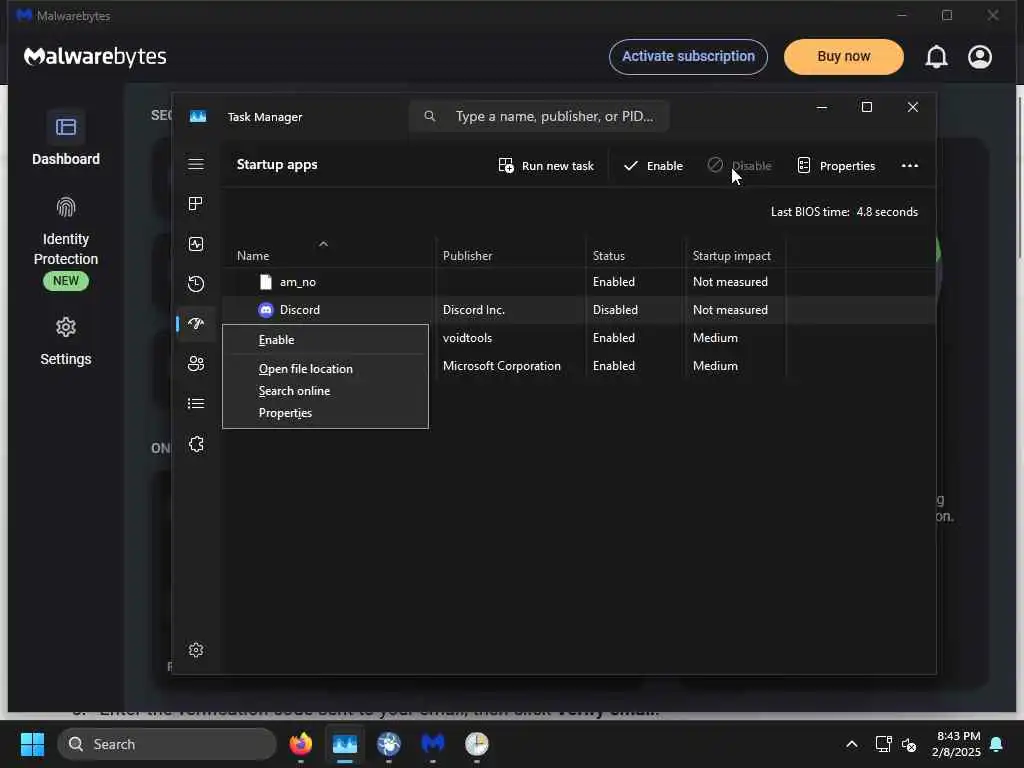Click the Last BIOS time value

click(887, 212)
